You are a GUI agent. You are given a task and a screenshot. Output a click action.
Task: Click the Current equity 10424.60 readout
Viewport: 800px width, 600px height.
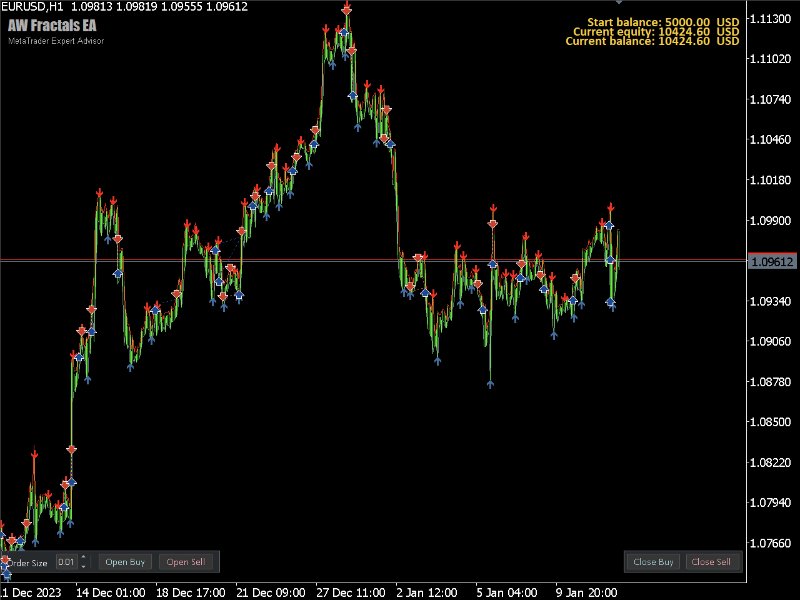point(650,31)
